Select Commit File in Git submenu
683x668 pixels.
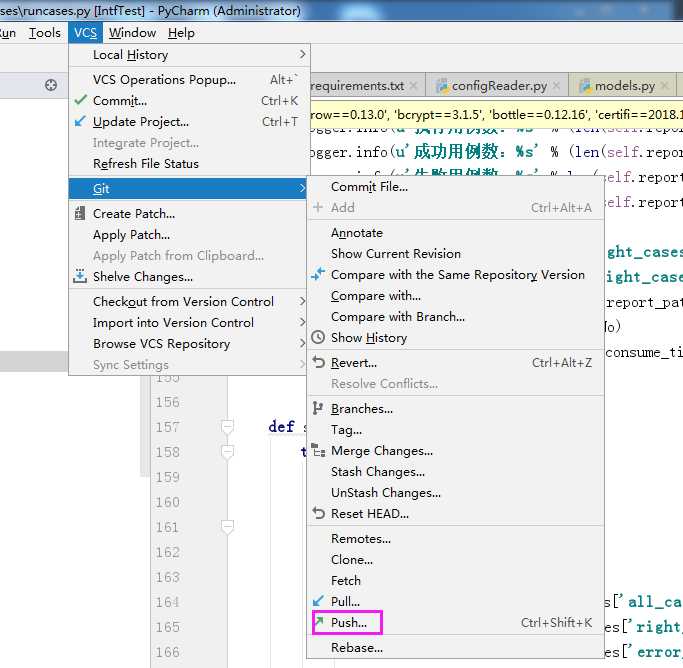[x=456, y=187]
